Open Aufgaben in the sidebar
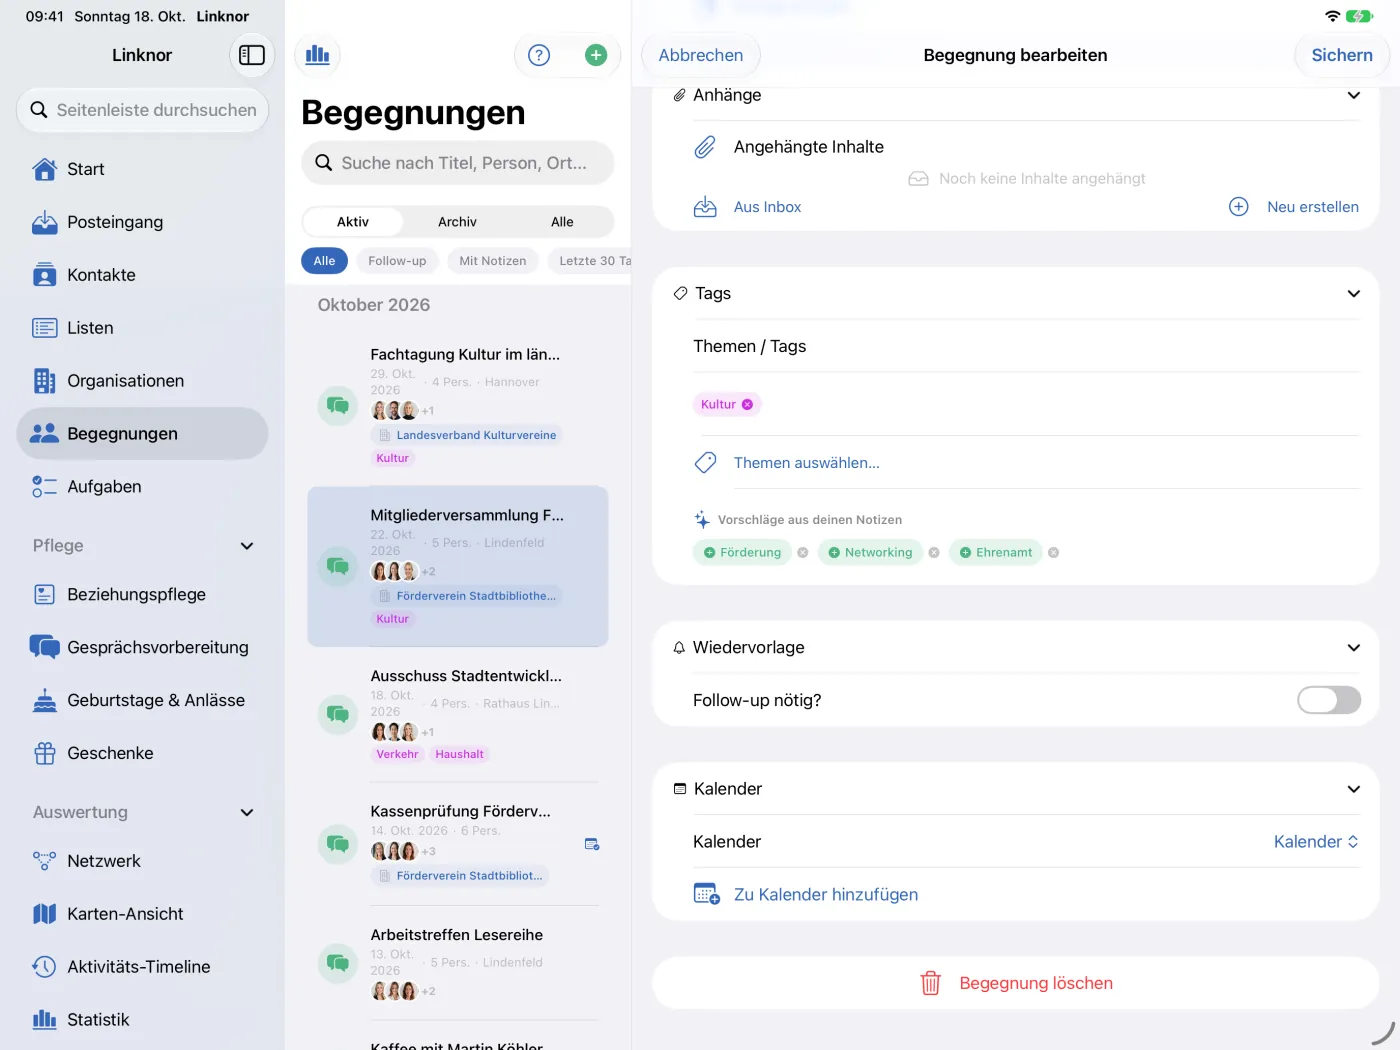Viewport: 1400px width, 1050px height. pos(142,487)
